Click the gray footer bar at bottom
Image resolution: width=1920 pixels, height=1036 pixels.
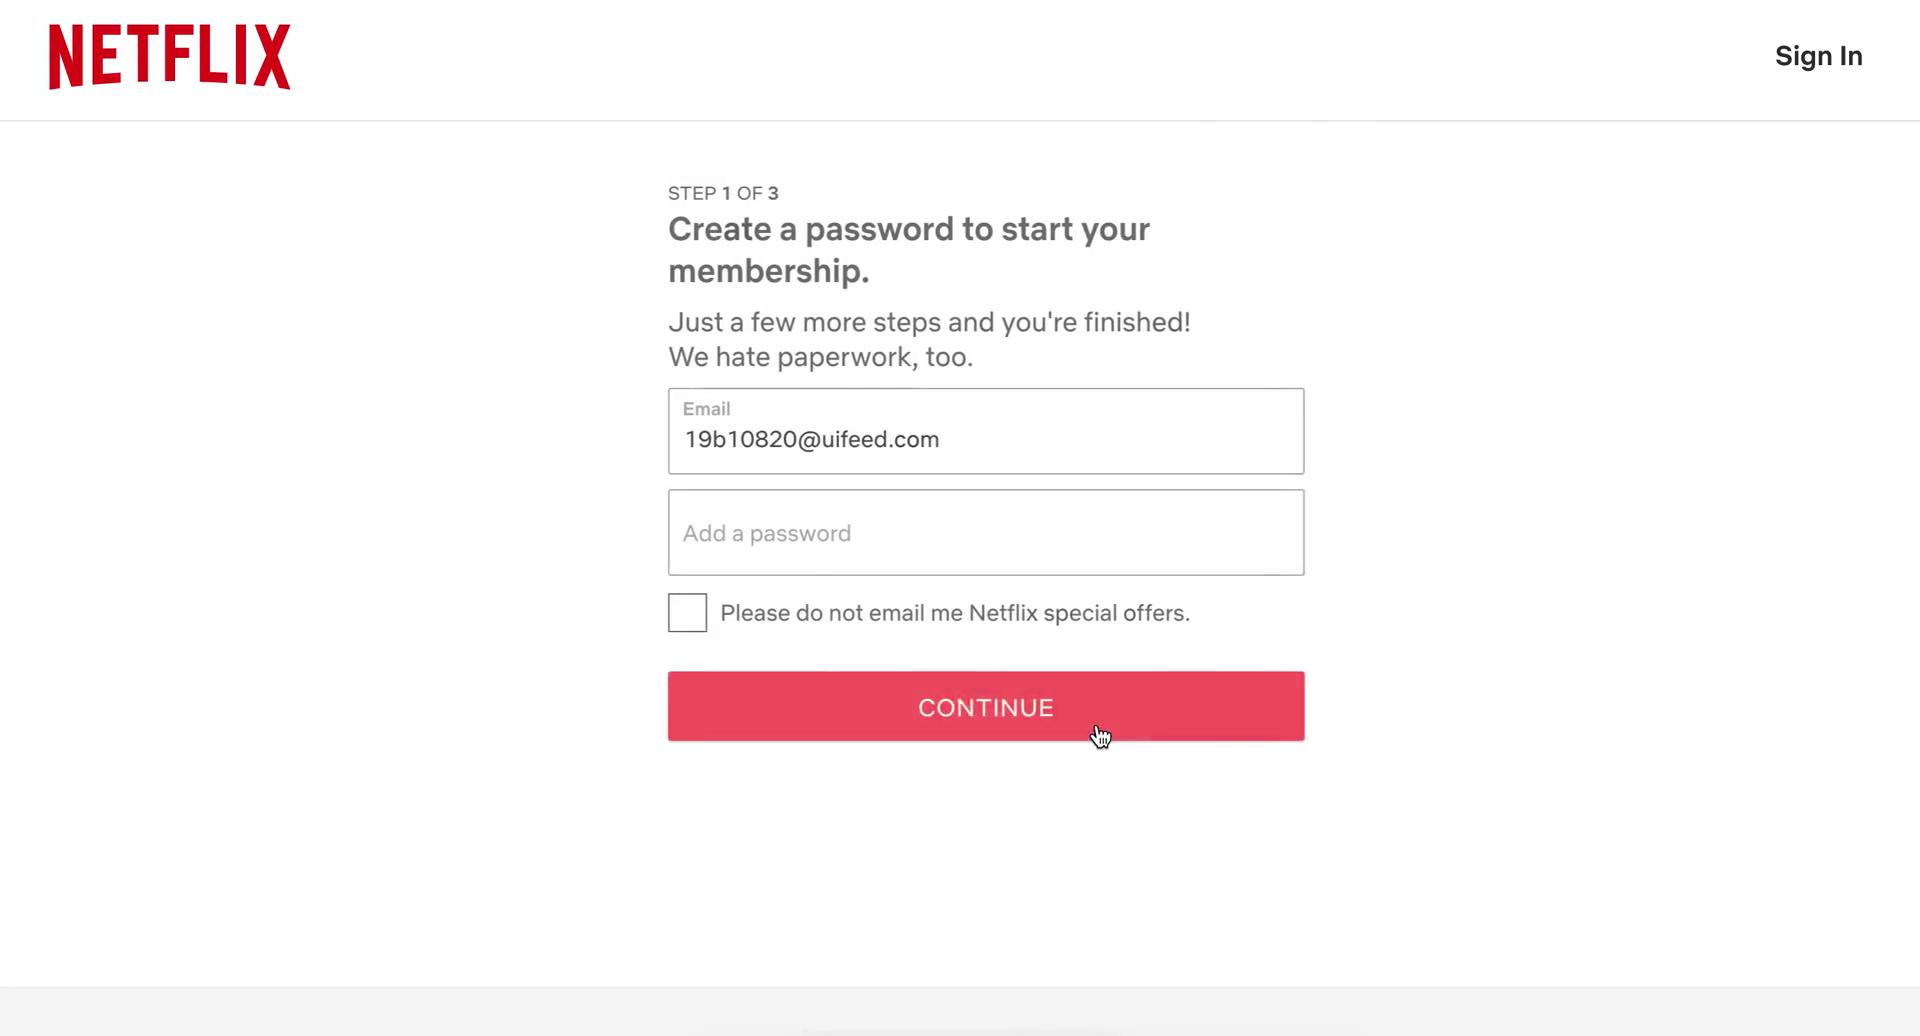click(960, 1012)
